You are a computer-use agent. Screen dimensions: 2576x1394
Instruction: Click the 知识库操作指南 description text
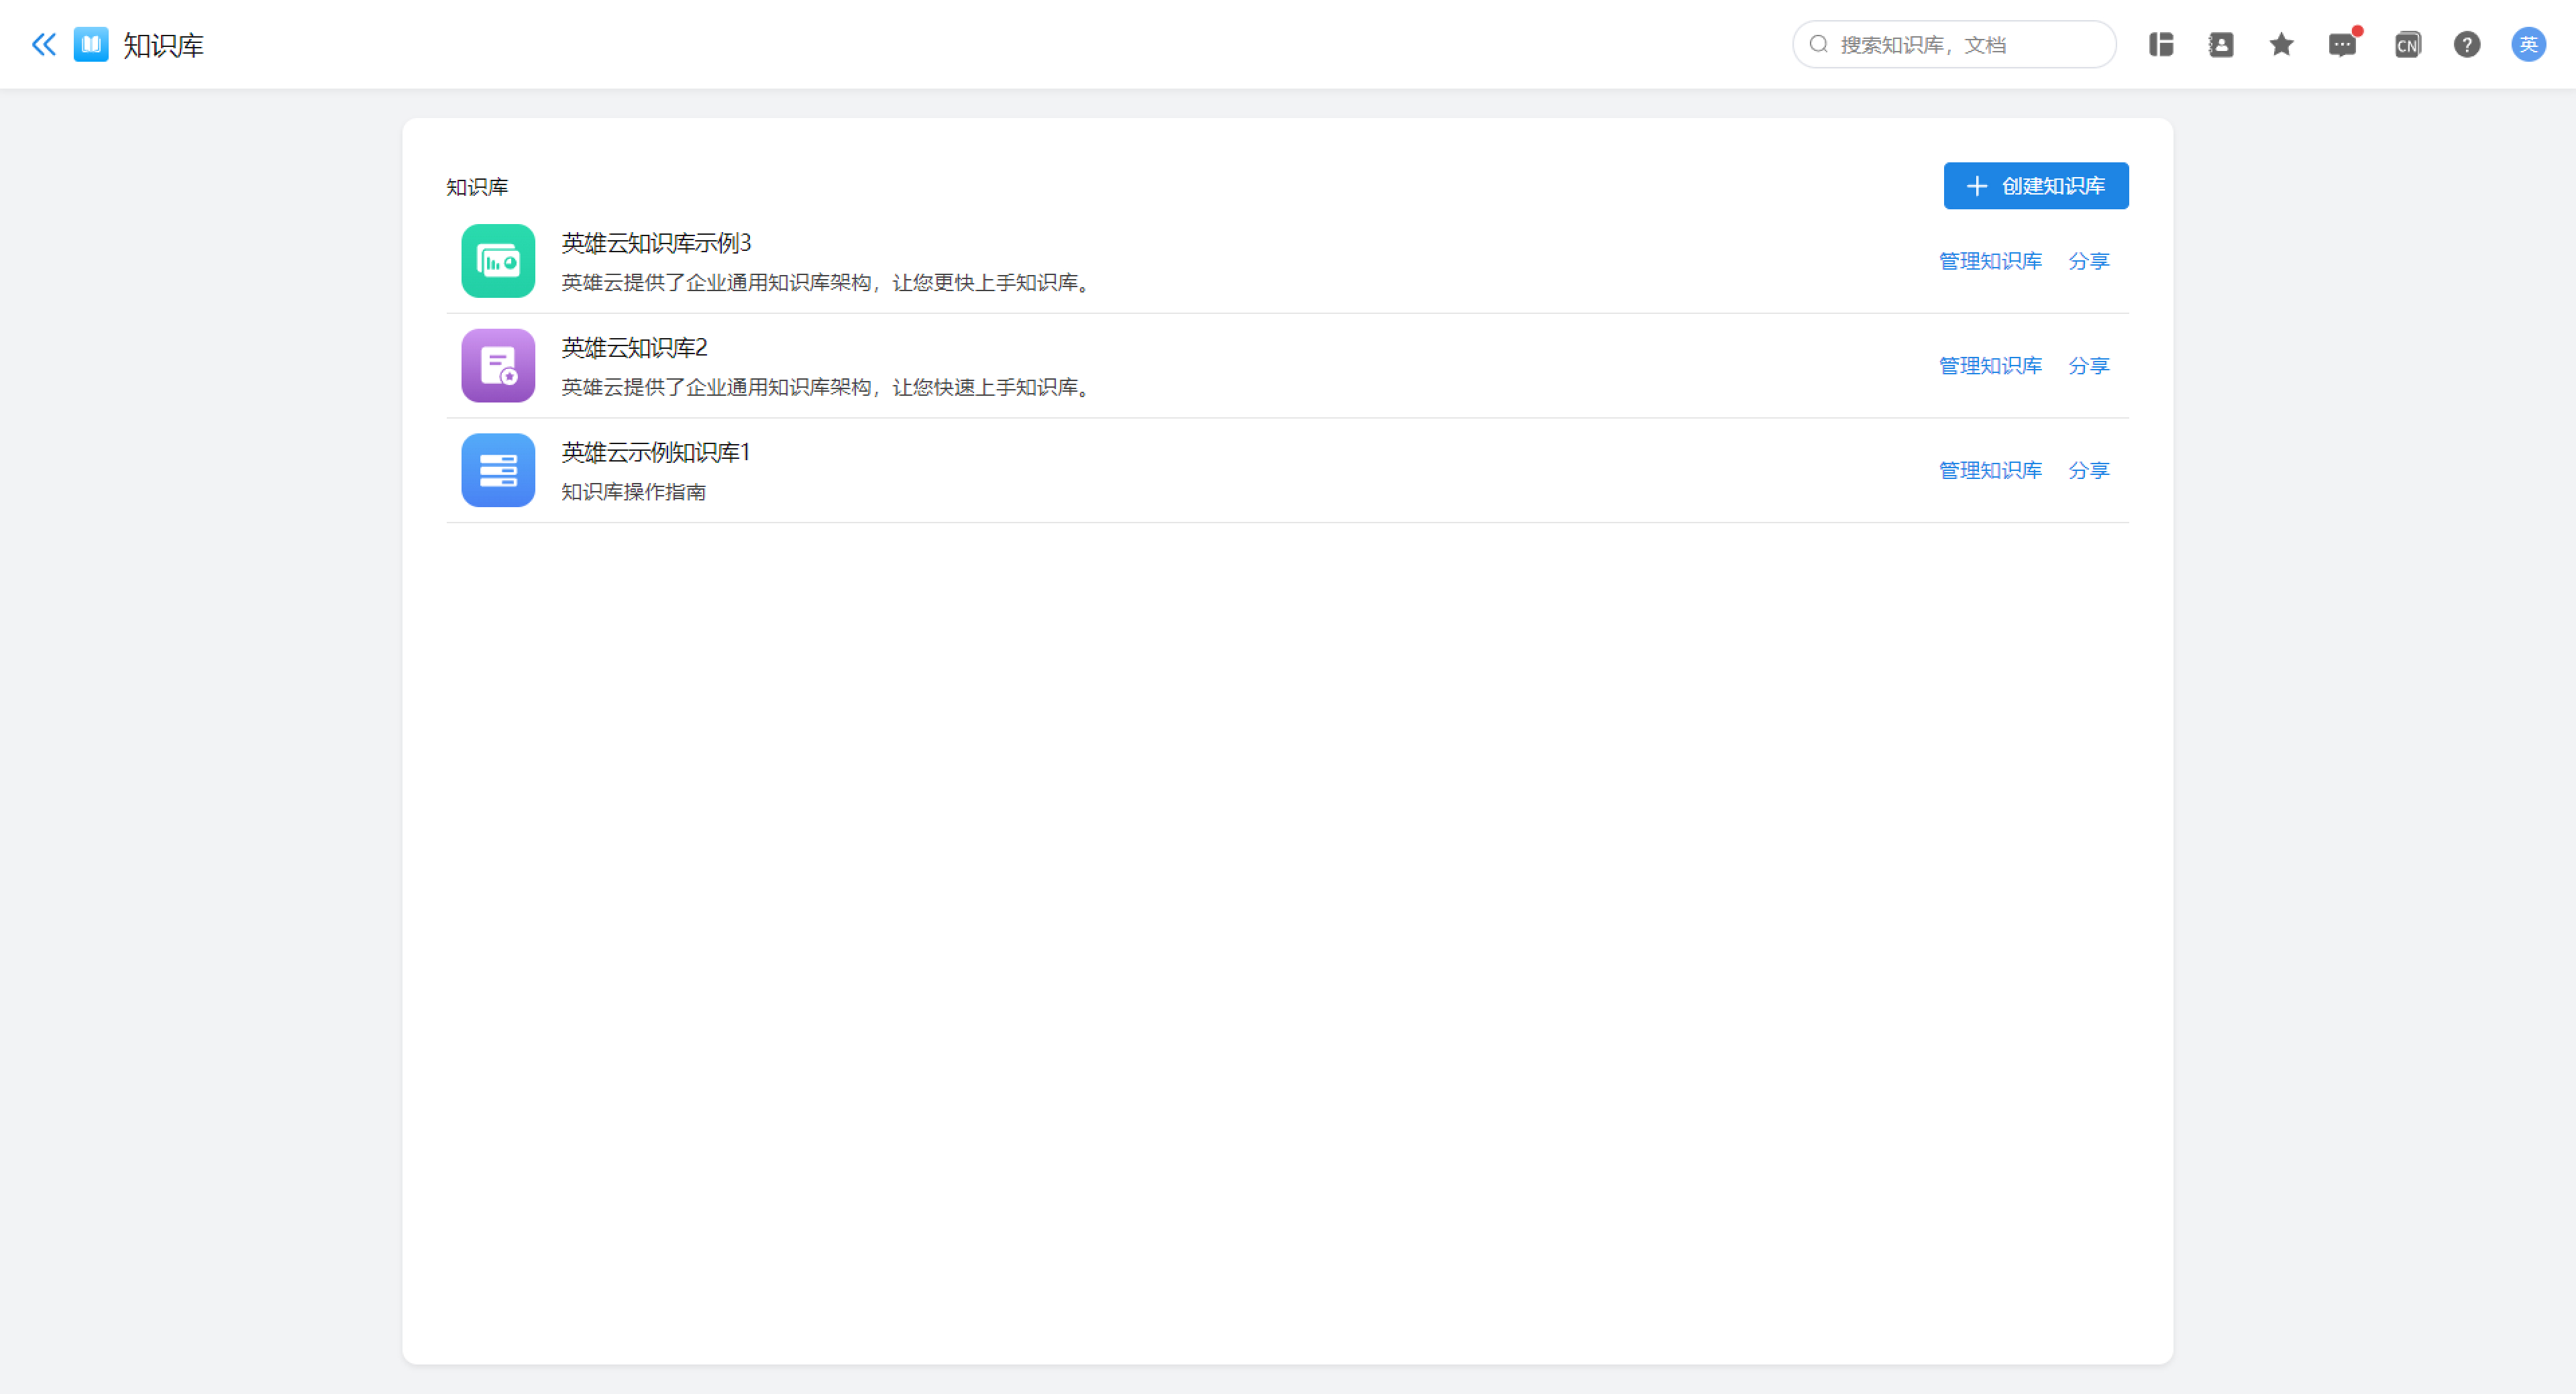point(634,492)
